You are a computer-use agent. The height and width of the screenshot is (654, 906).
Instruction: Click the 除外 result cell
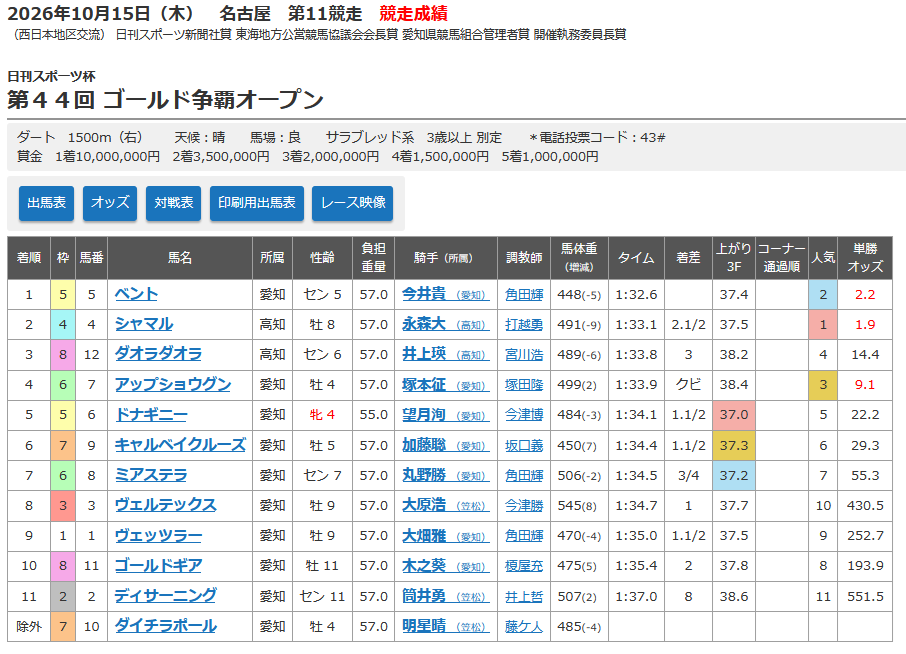[29, 626]
